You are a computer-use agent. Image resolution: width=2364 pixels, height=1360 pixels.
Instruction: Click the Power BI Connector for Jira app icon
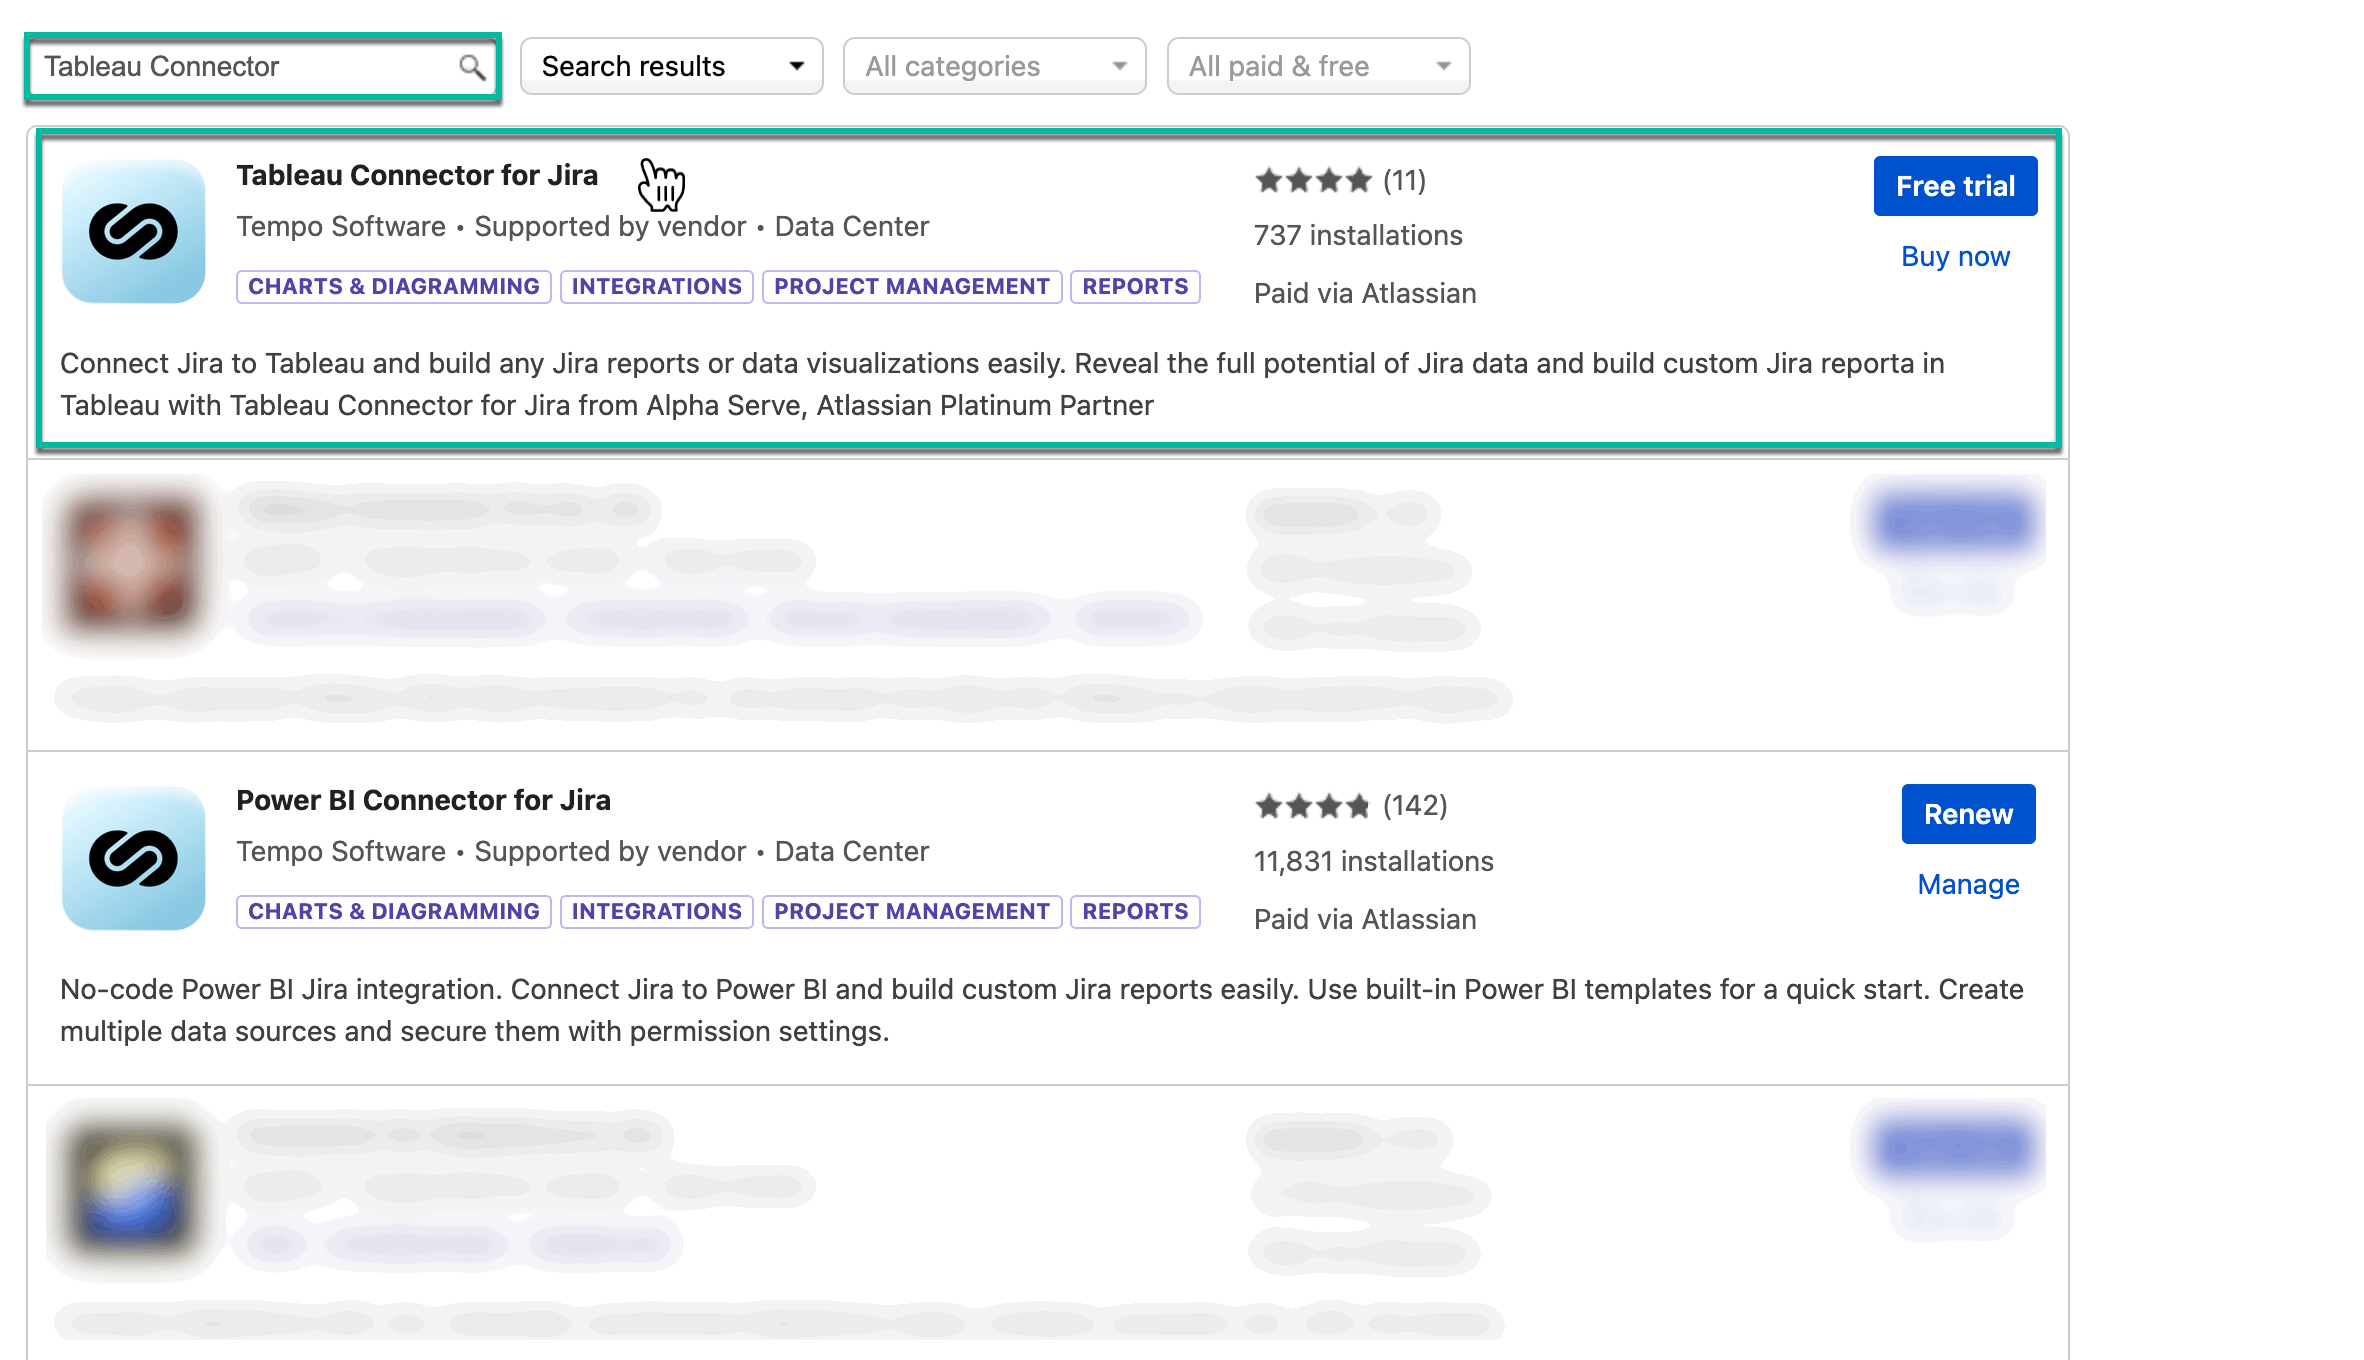134,858
